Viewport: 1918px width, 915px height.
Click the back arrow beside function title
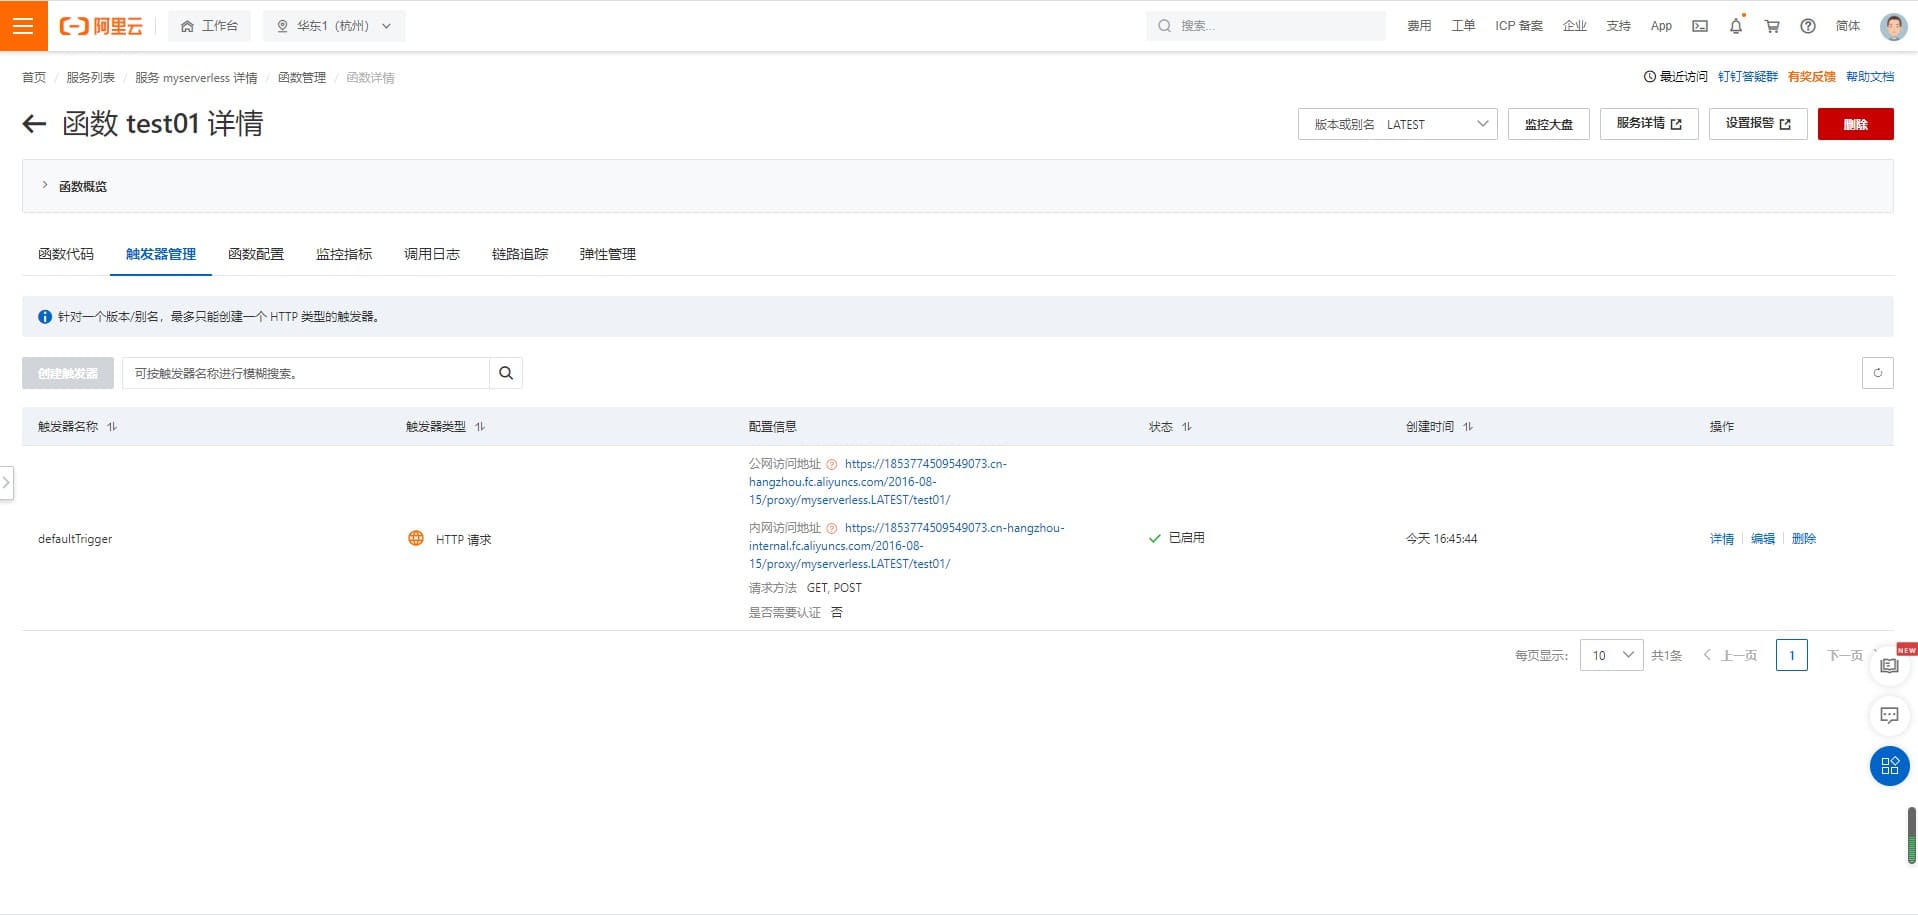tap(34, 124)
